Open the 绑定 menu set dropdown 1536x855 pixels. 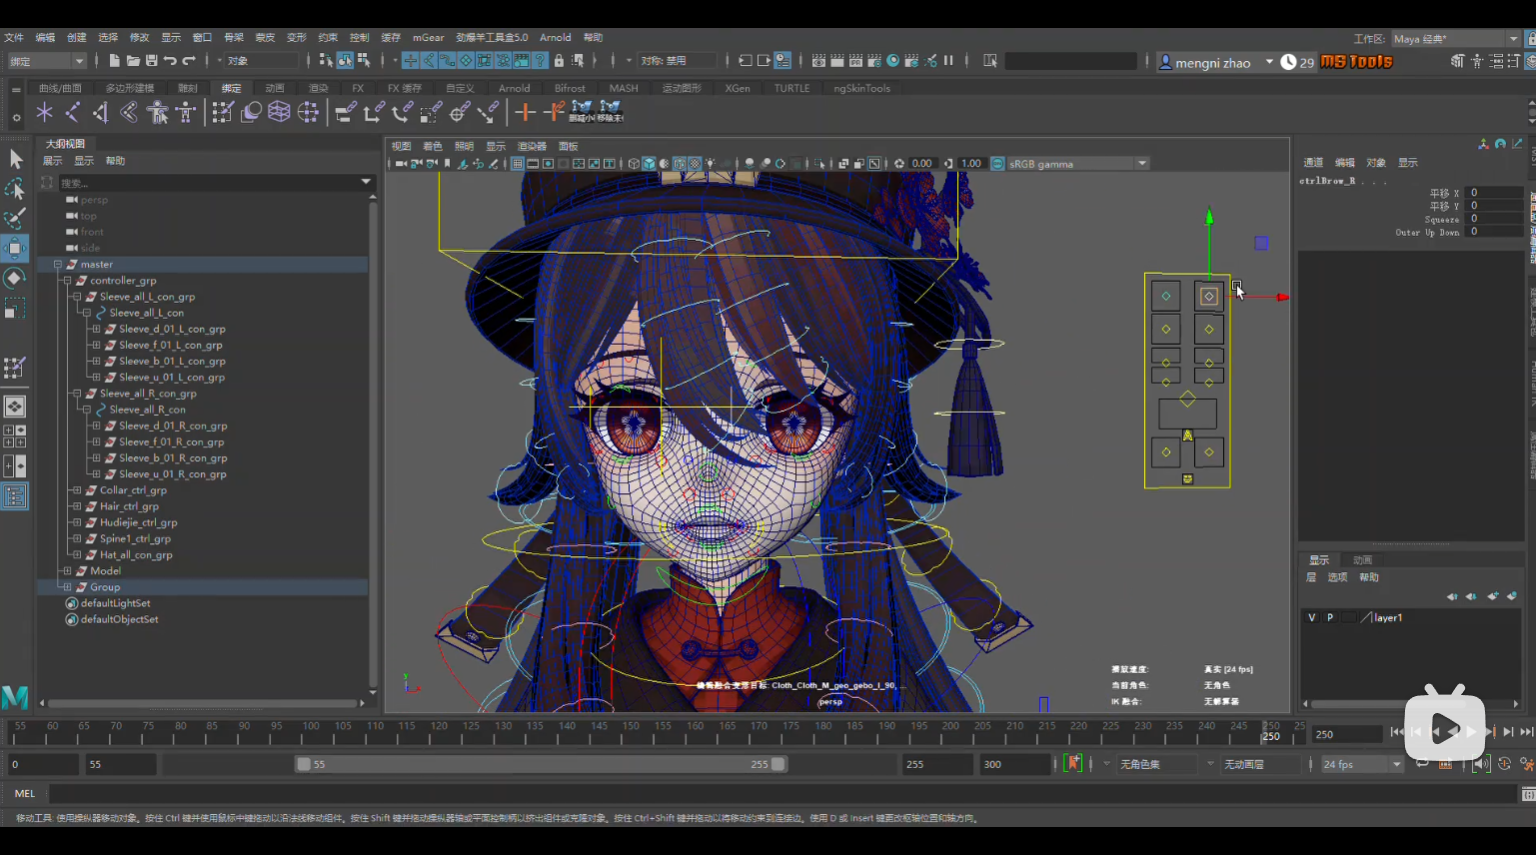pos(47,61)
